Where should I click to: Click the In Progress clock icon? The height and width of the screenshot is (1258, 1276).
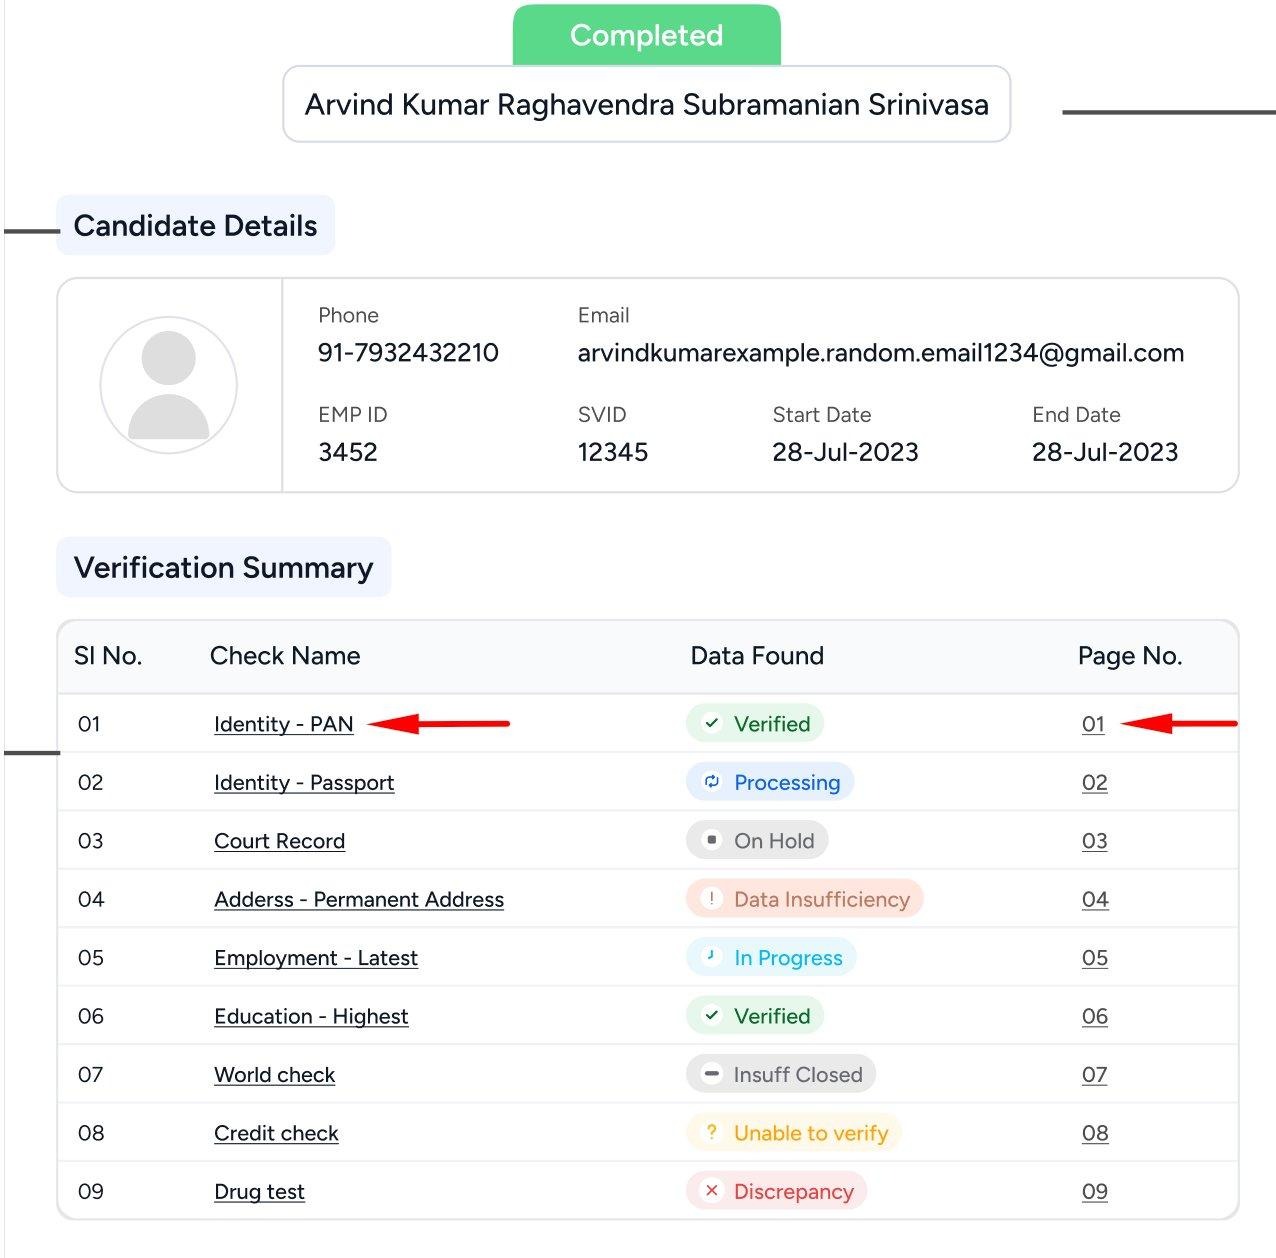tap(712, 957)
